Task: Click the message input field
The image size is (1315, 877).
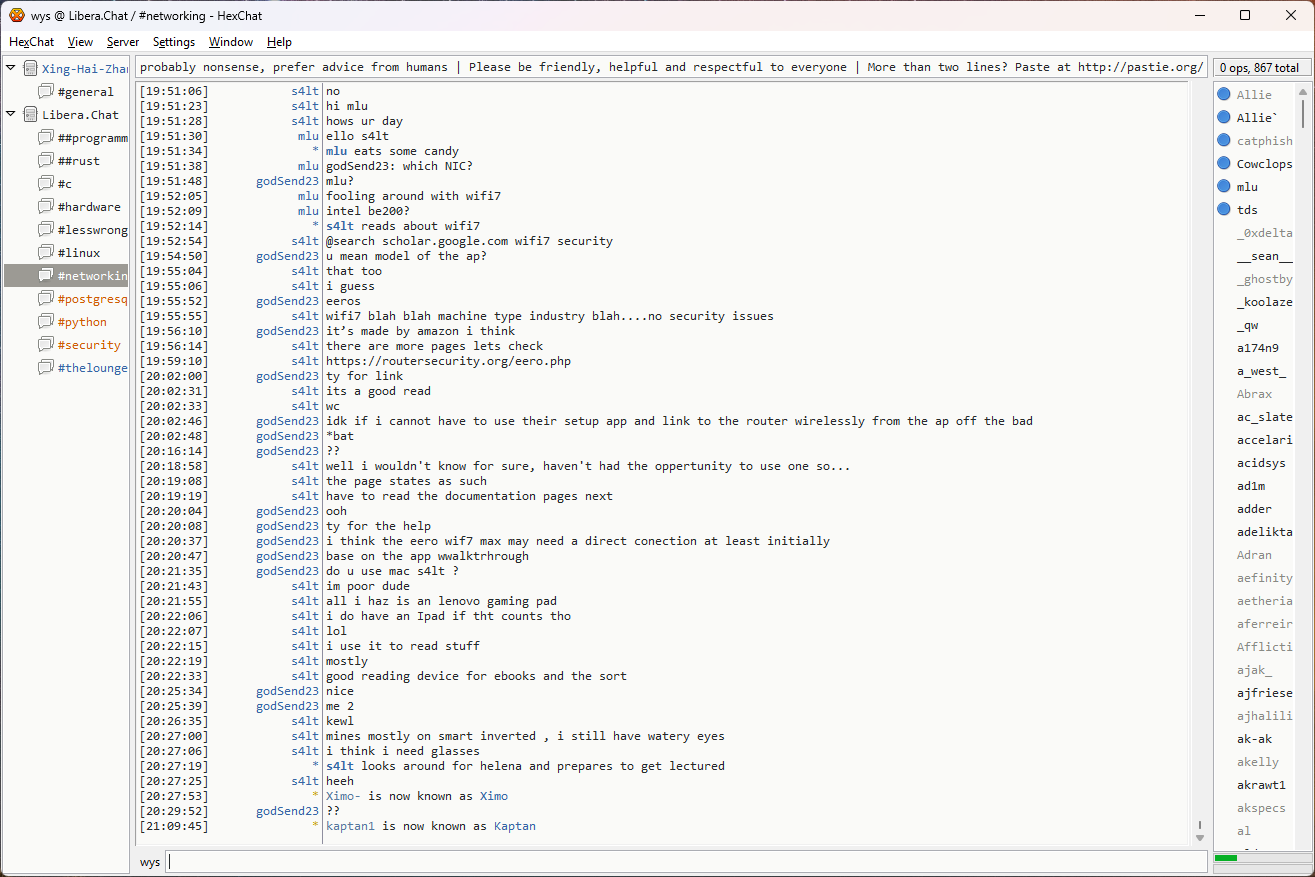Action: point(686,862)
